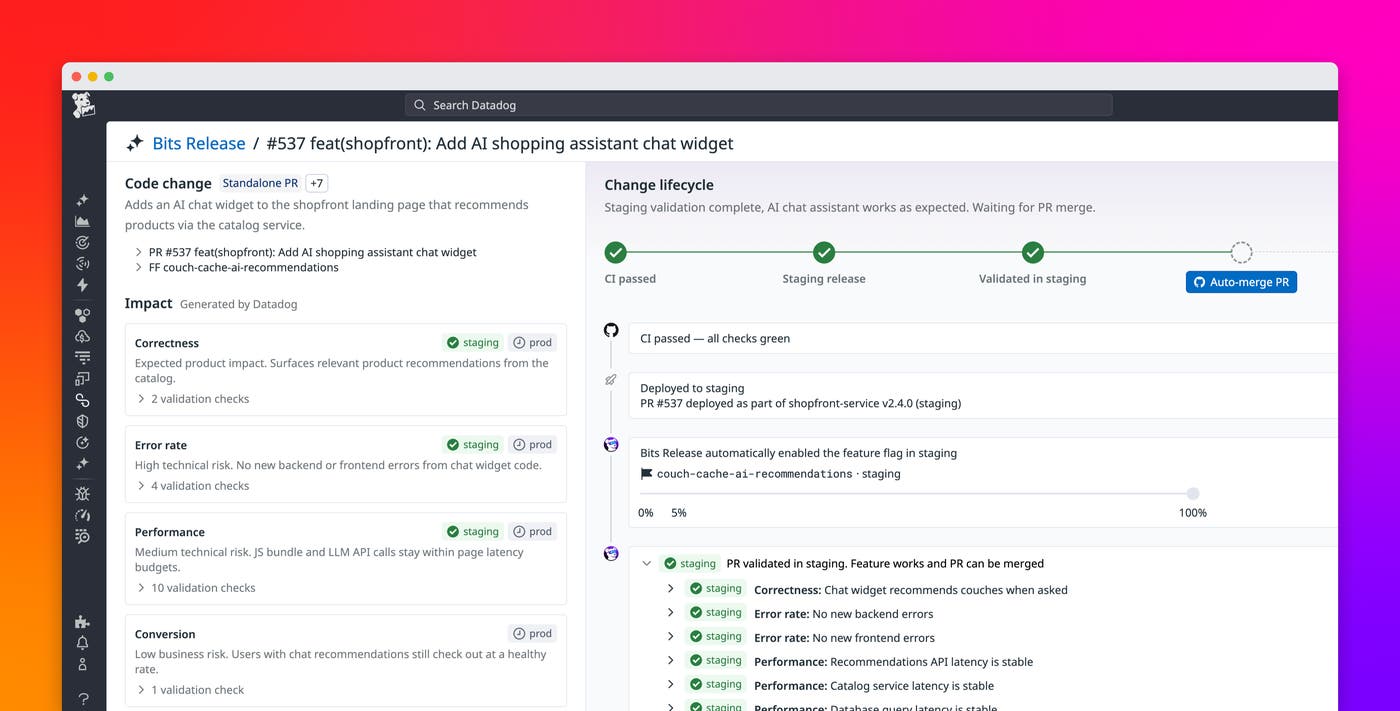Image resolution: width=1400 pixels, height=711 pixels.
Task: Click the 0% mark on rollout slider
Action: [x=646, y=513]
